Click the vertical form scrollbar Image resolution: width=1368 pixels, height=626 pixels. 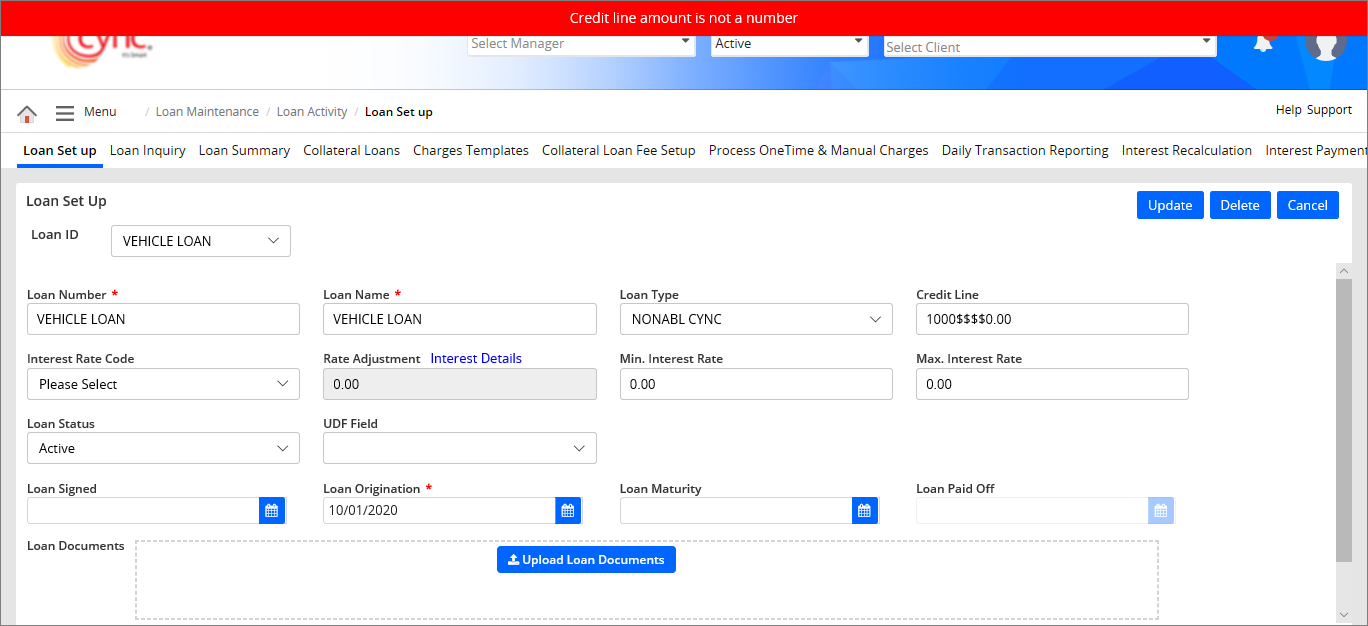1343,420
